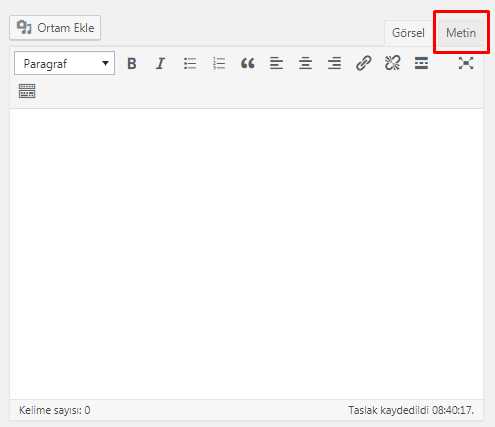Click the Kelime sayısı: 0 text
Image resolution: width=495 pixels, height=427 pixels.
(x=55, y=410)
